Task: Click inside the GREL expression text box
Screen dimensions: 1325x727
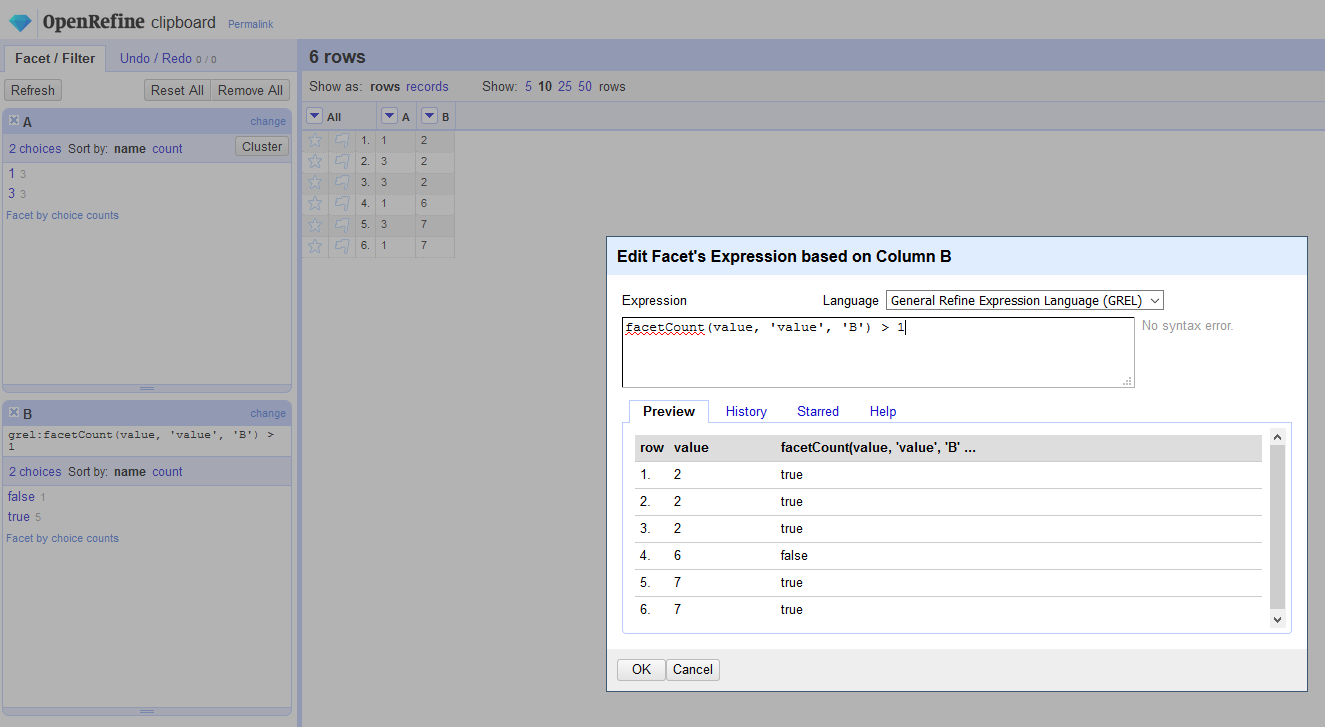Action: (x=878, y=352)
